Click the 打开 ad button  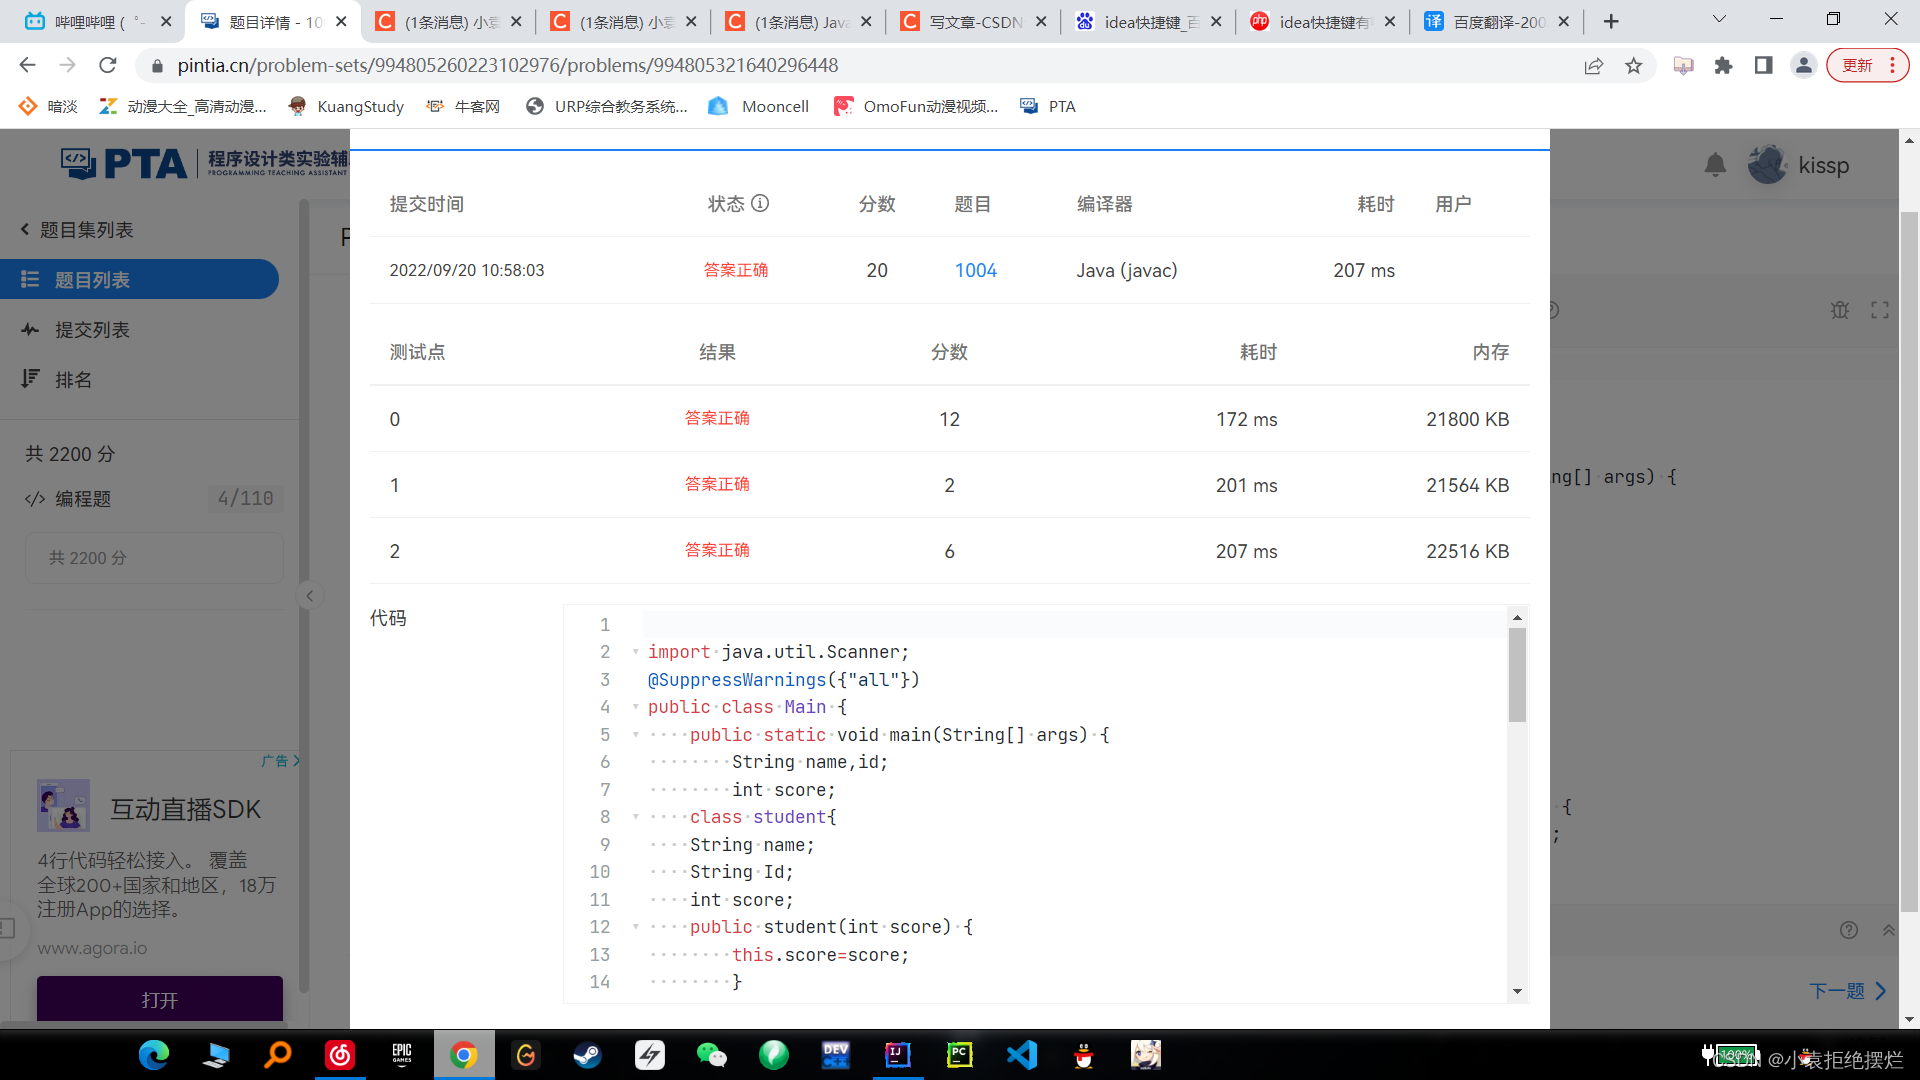tap(160, 999)
